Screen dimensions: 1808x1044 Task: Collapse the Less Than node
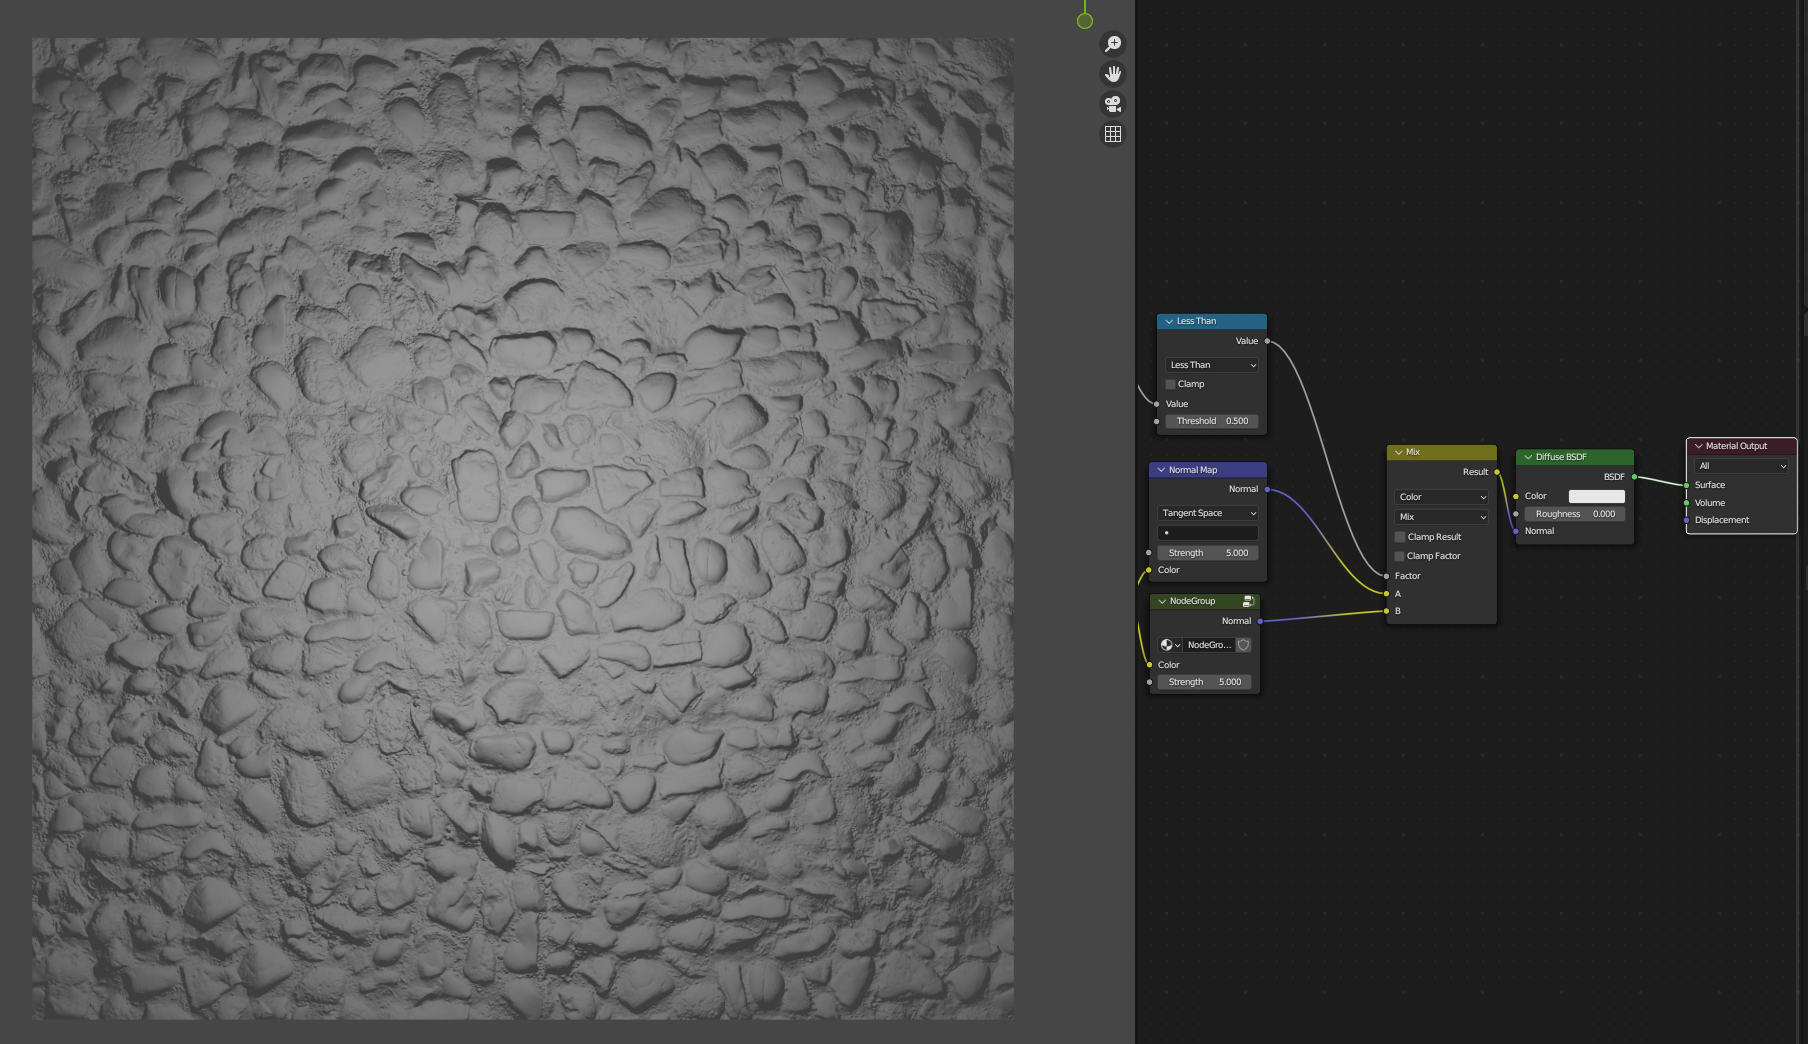coord(1168,321)
